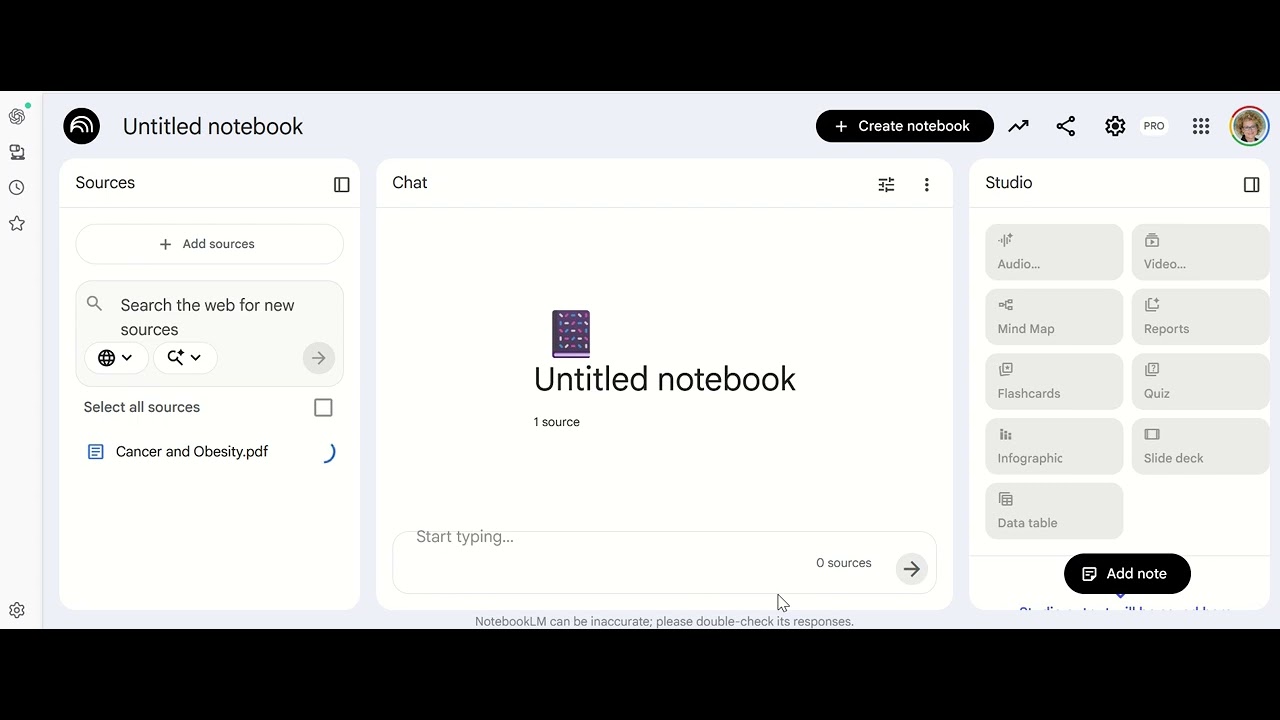
Task: Click Create notebook button
Action: [905, 126]
